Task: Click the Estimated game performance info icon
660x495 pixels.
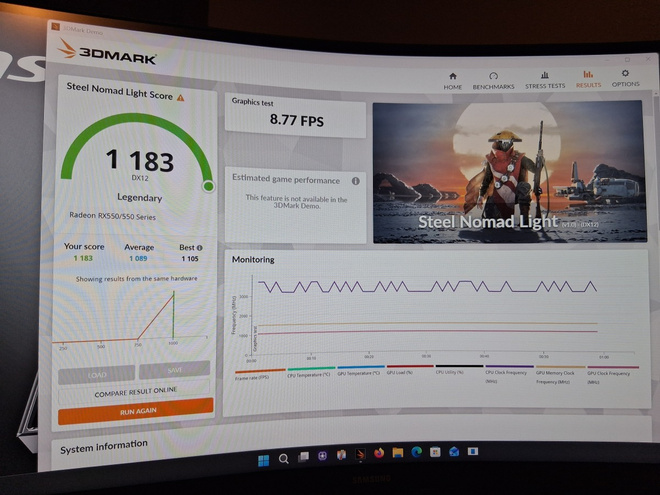Action: pos(356,181)
